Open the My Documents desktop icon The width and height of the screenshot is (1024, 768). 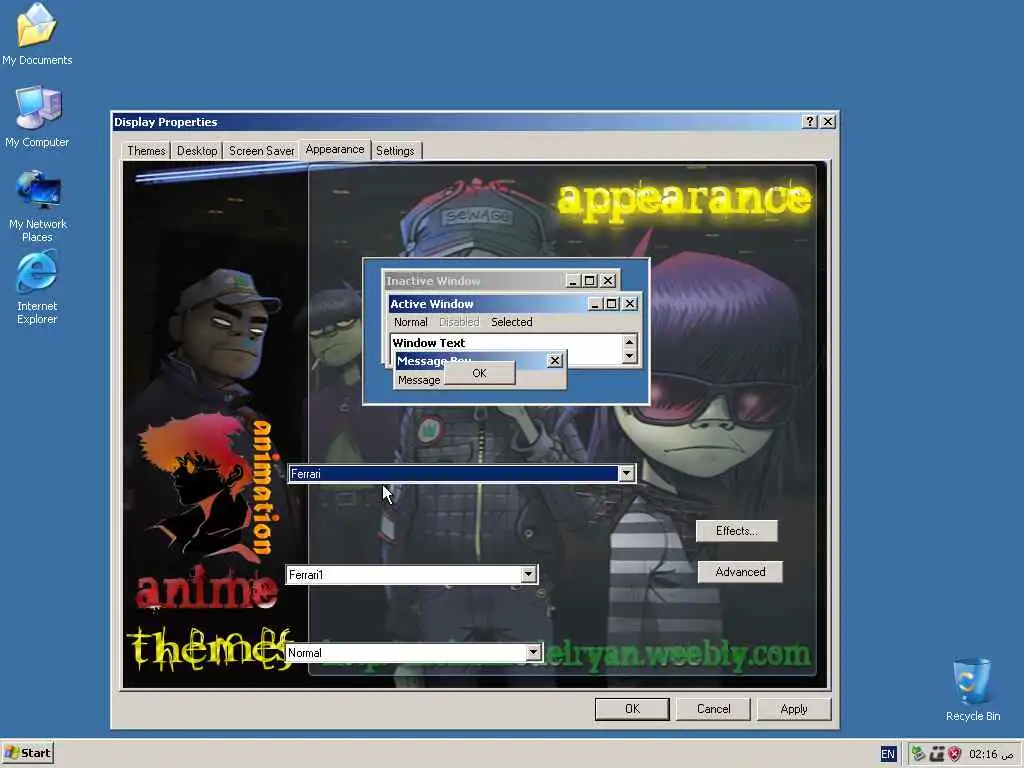[37, 35]
